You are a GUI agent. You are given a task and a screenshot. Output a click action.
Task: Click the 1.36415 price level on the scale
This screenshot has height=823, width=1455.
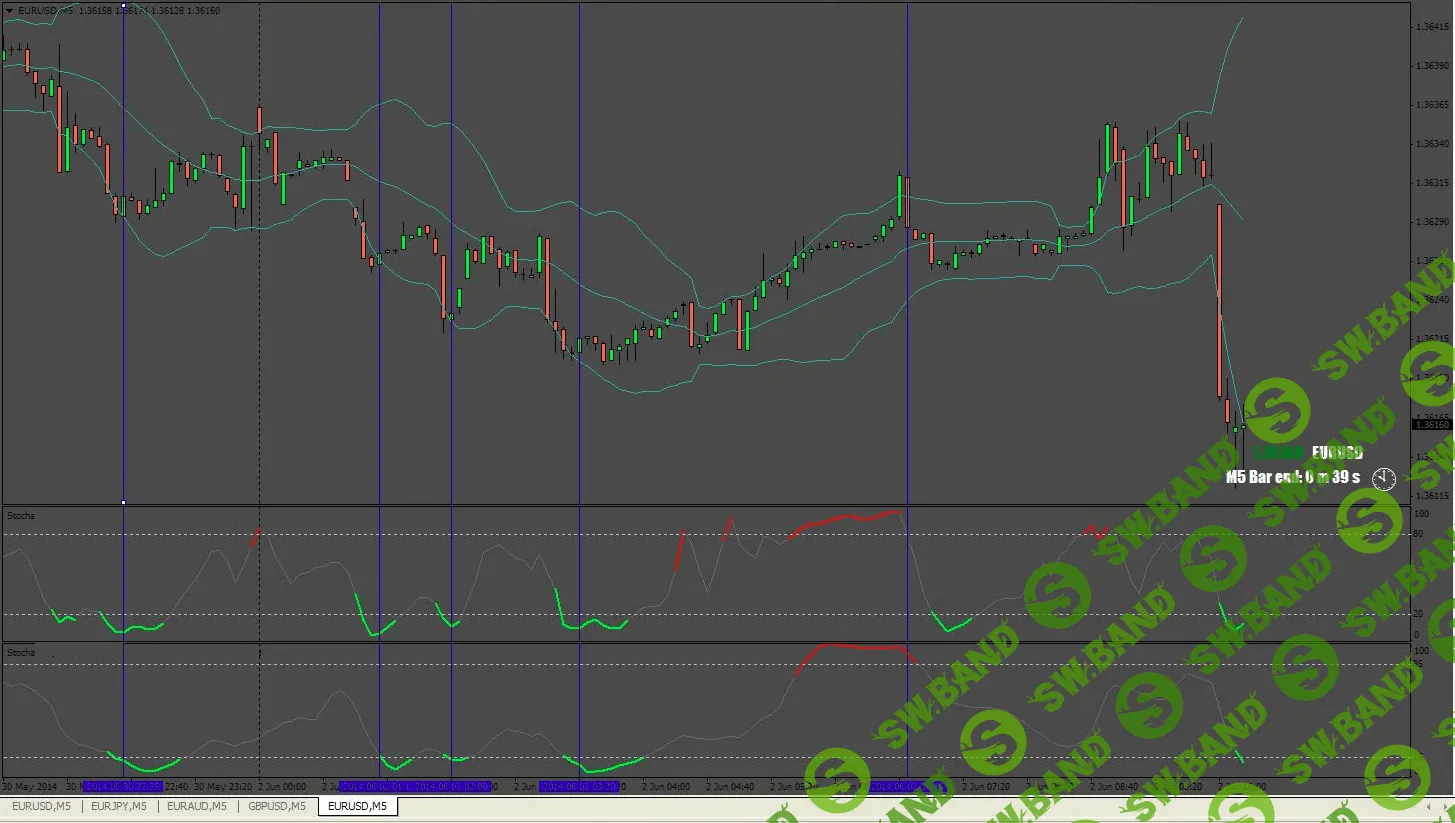1432,27
